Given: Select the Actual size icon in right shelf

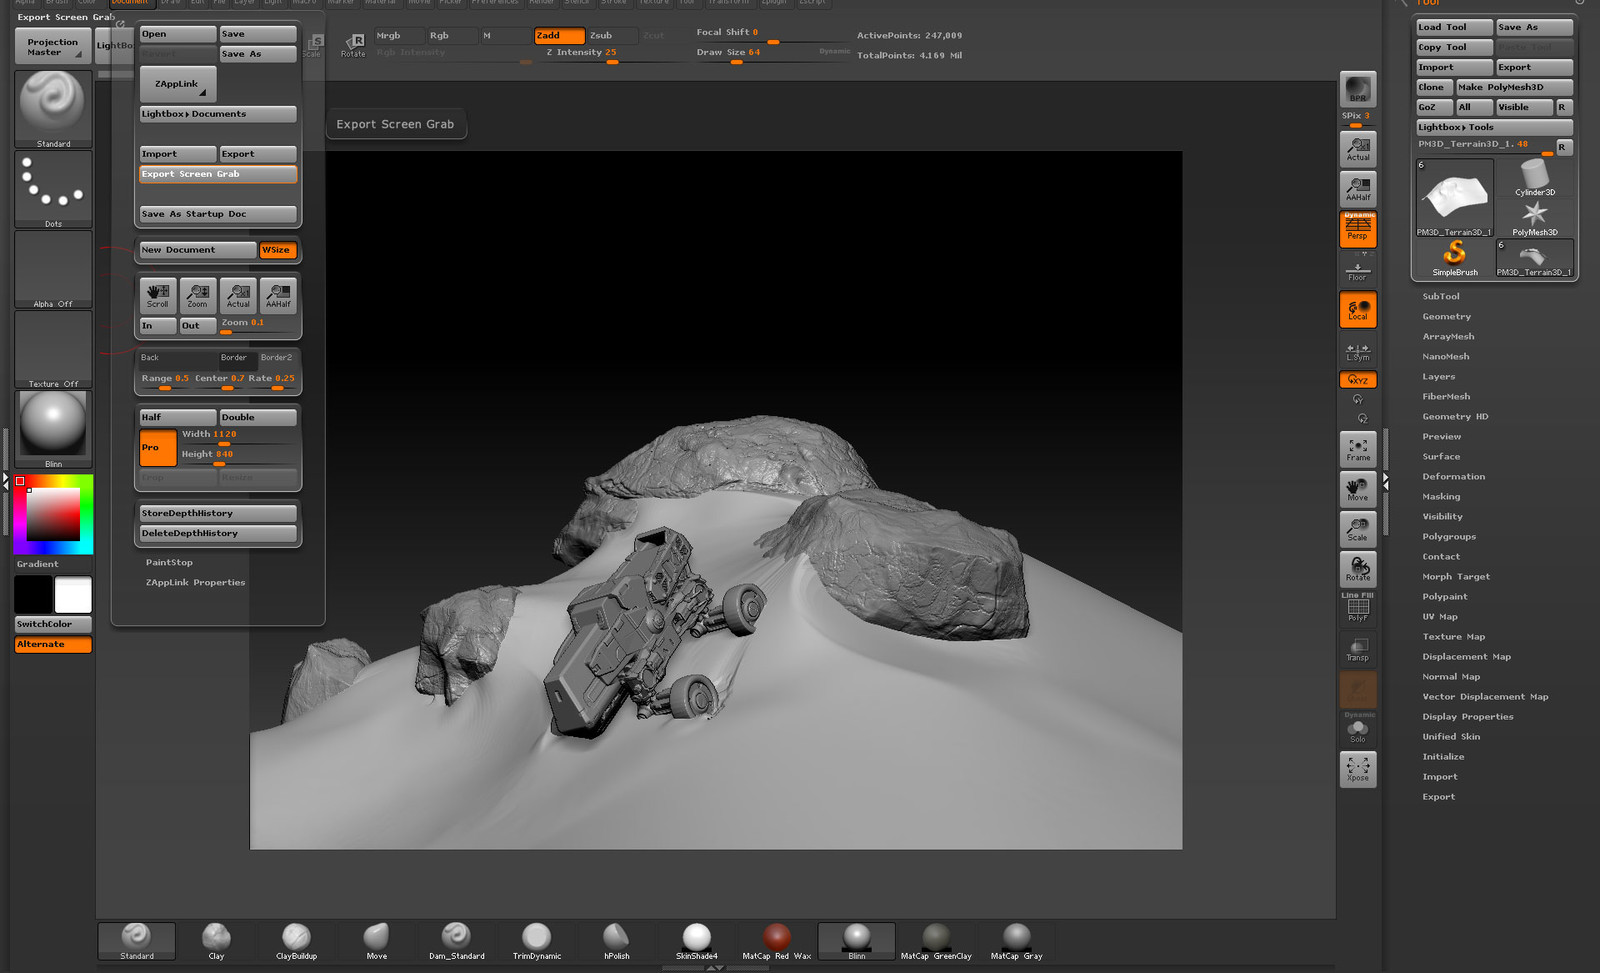Looking at the screenshot, I should (x=1358, y=149).
